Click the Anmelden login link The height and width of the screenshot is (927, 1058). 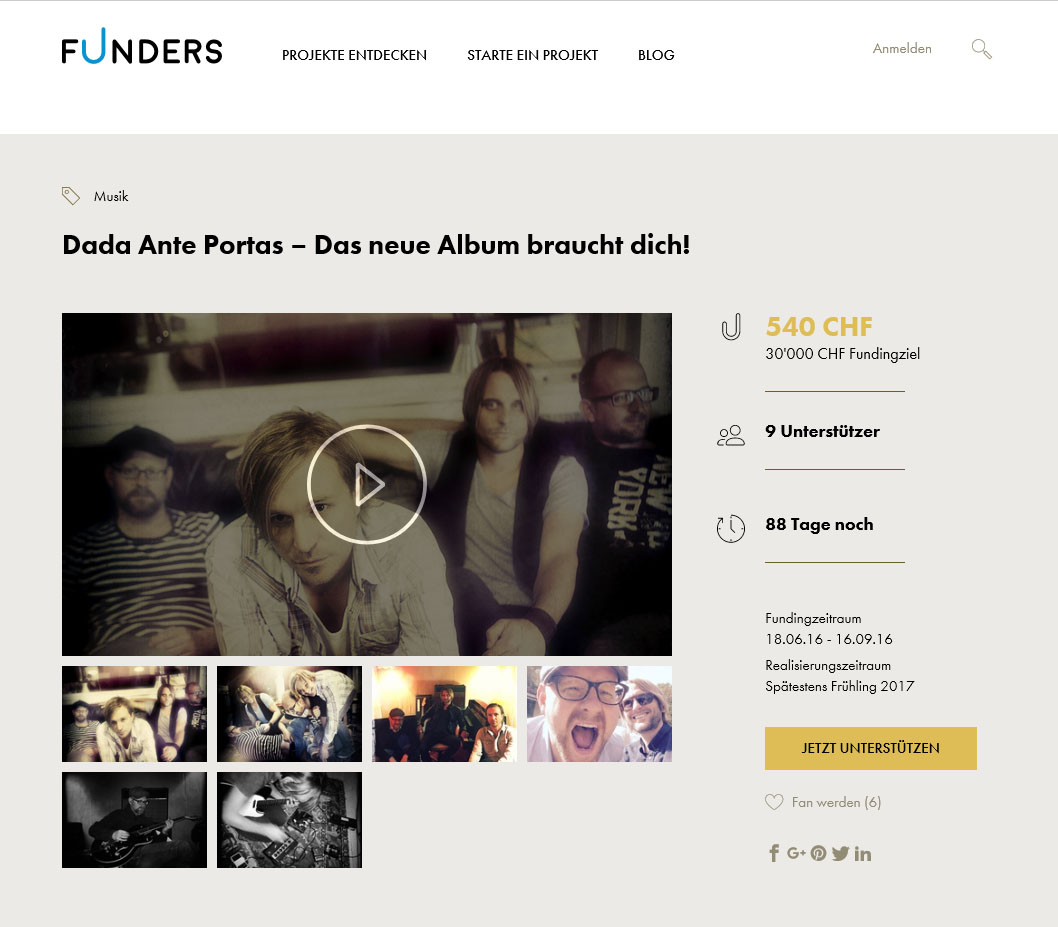[x=901, y=49]
